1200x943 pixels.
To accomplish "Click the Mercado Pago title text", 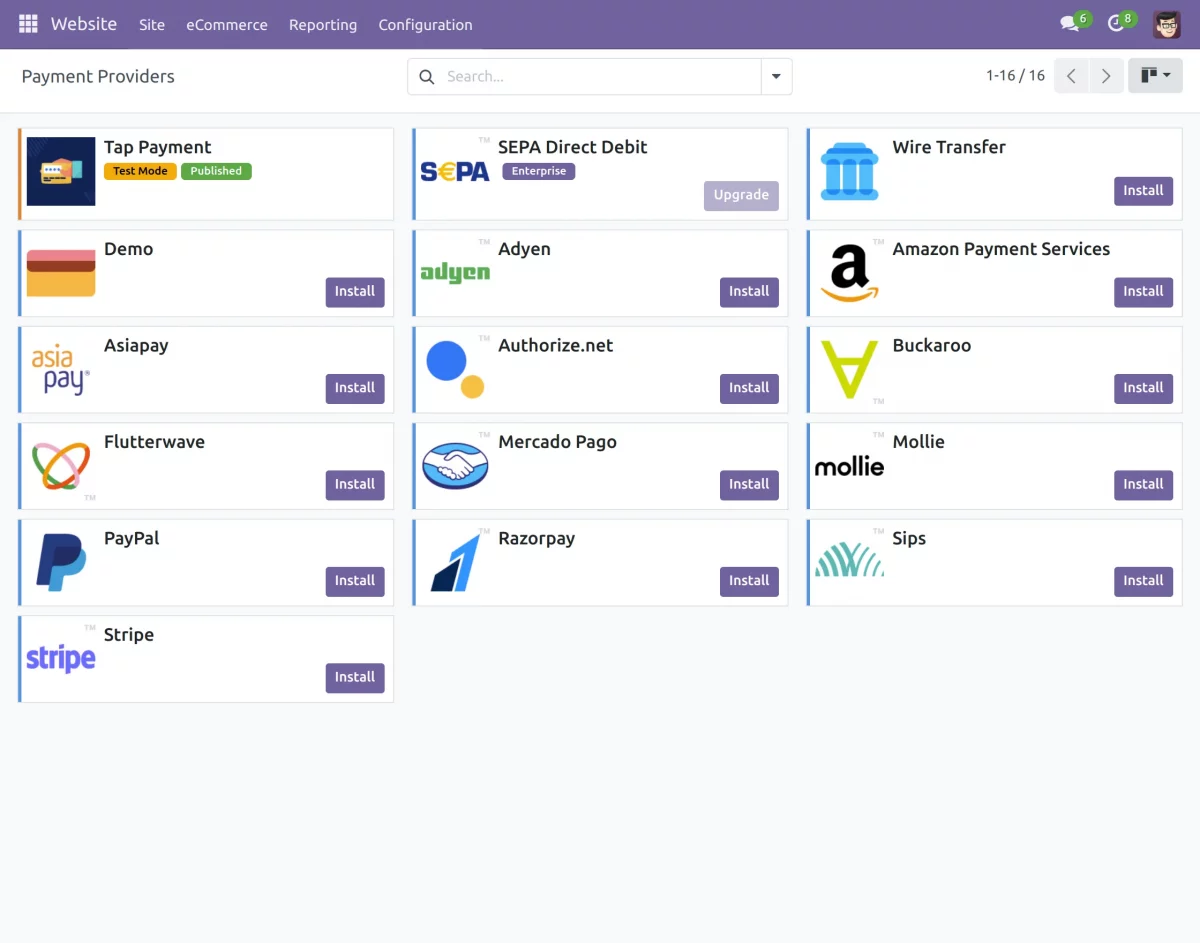I will point(557,442).
